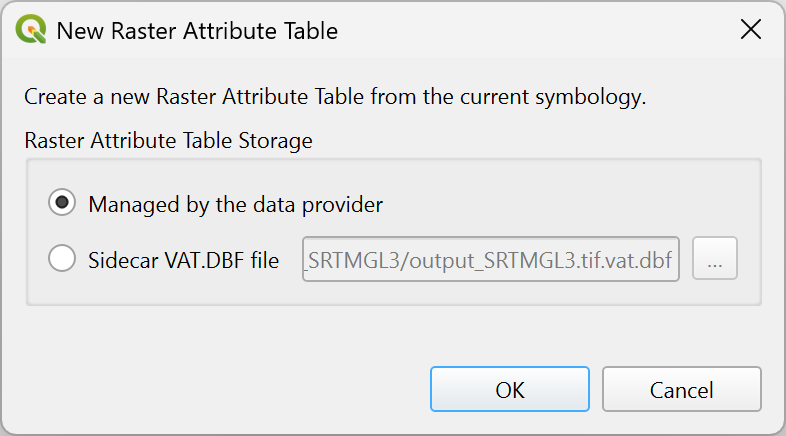Image resolution: width=786 pixels, height=436 pixels.
Task: Click the description text about current symbology
Action: coord(335,98)
